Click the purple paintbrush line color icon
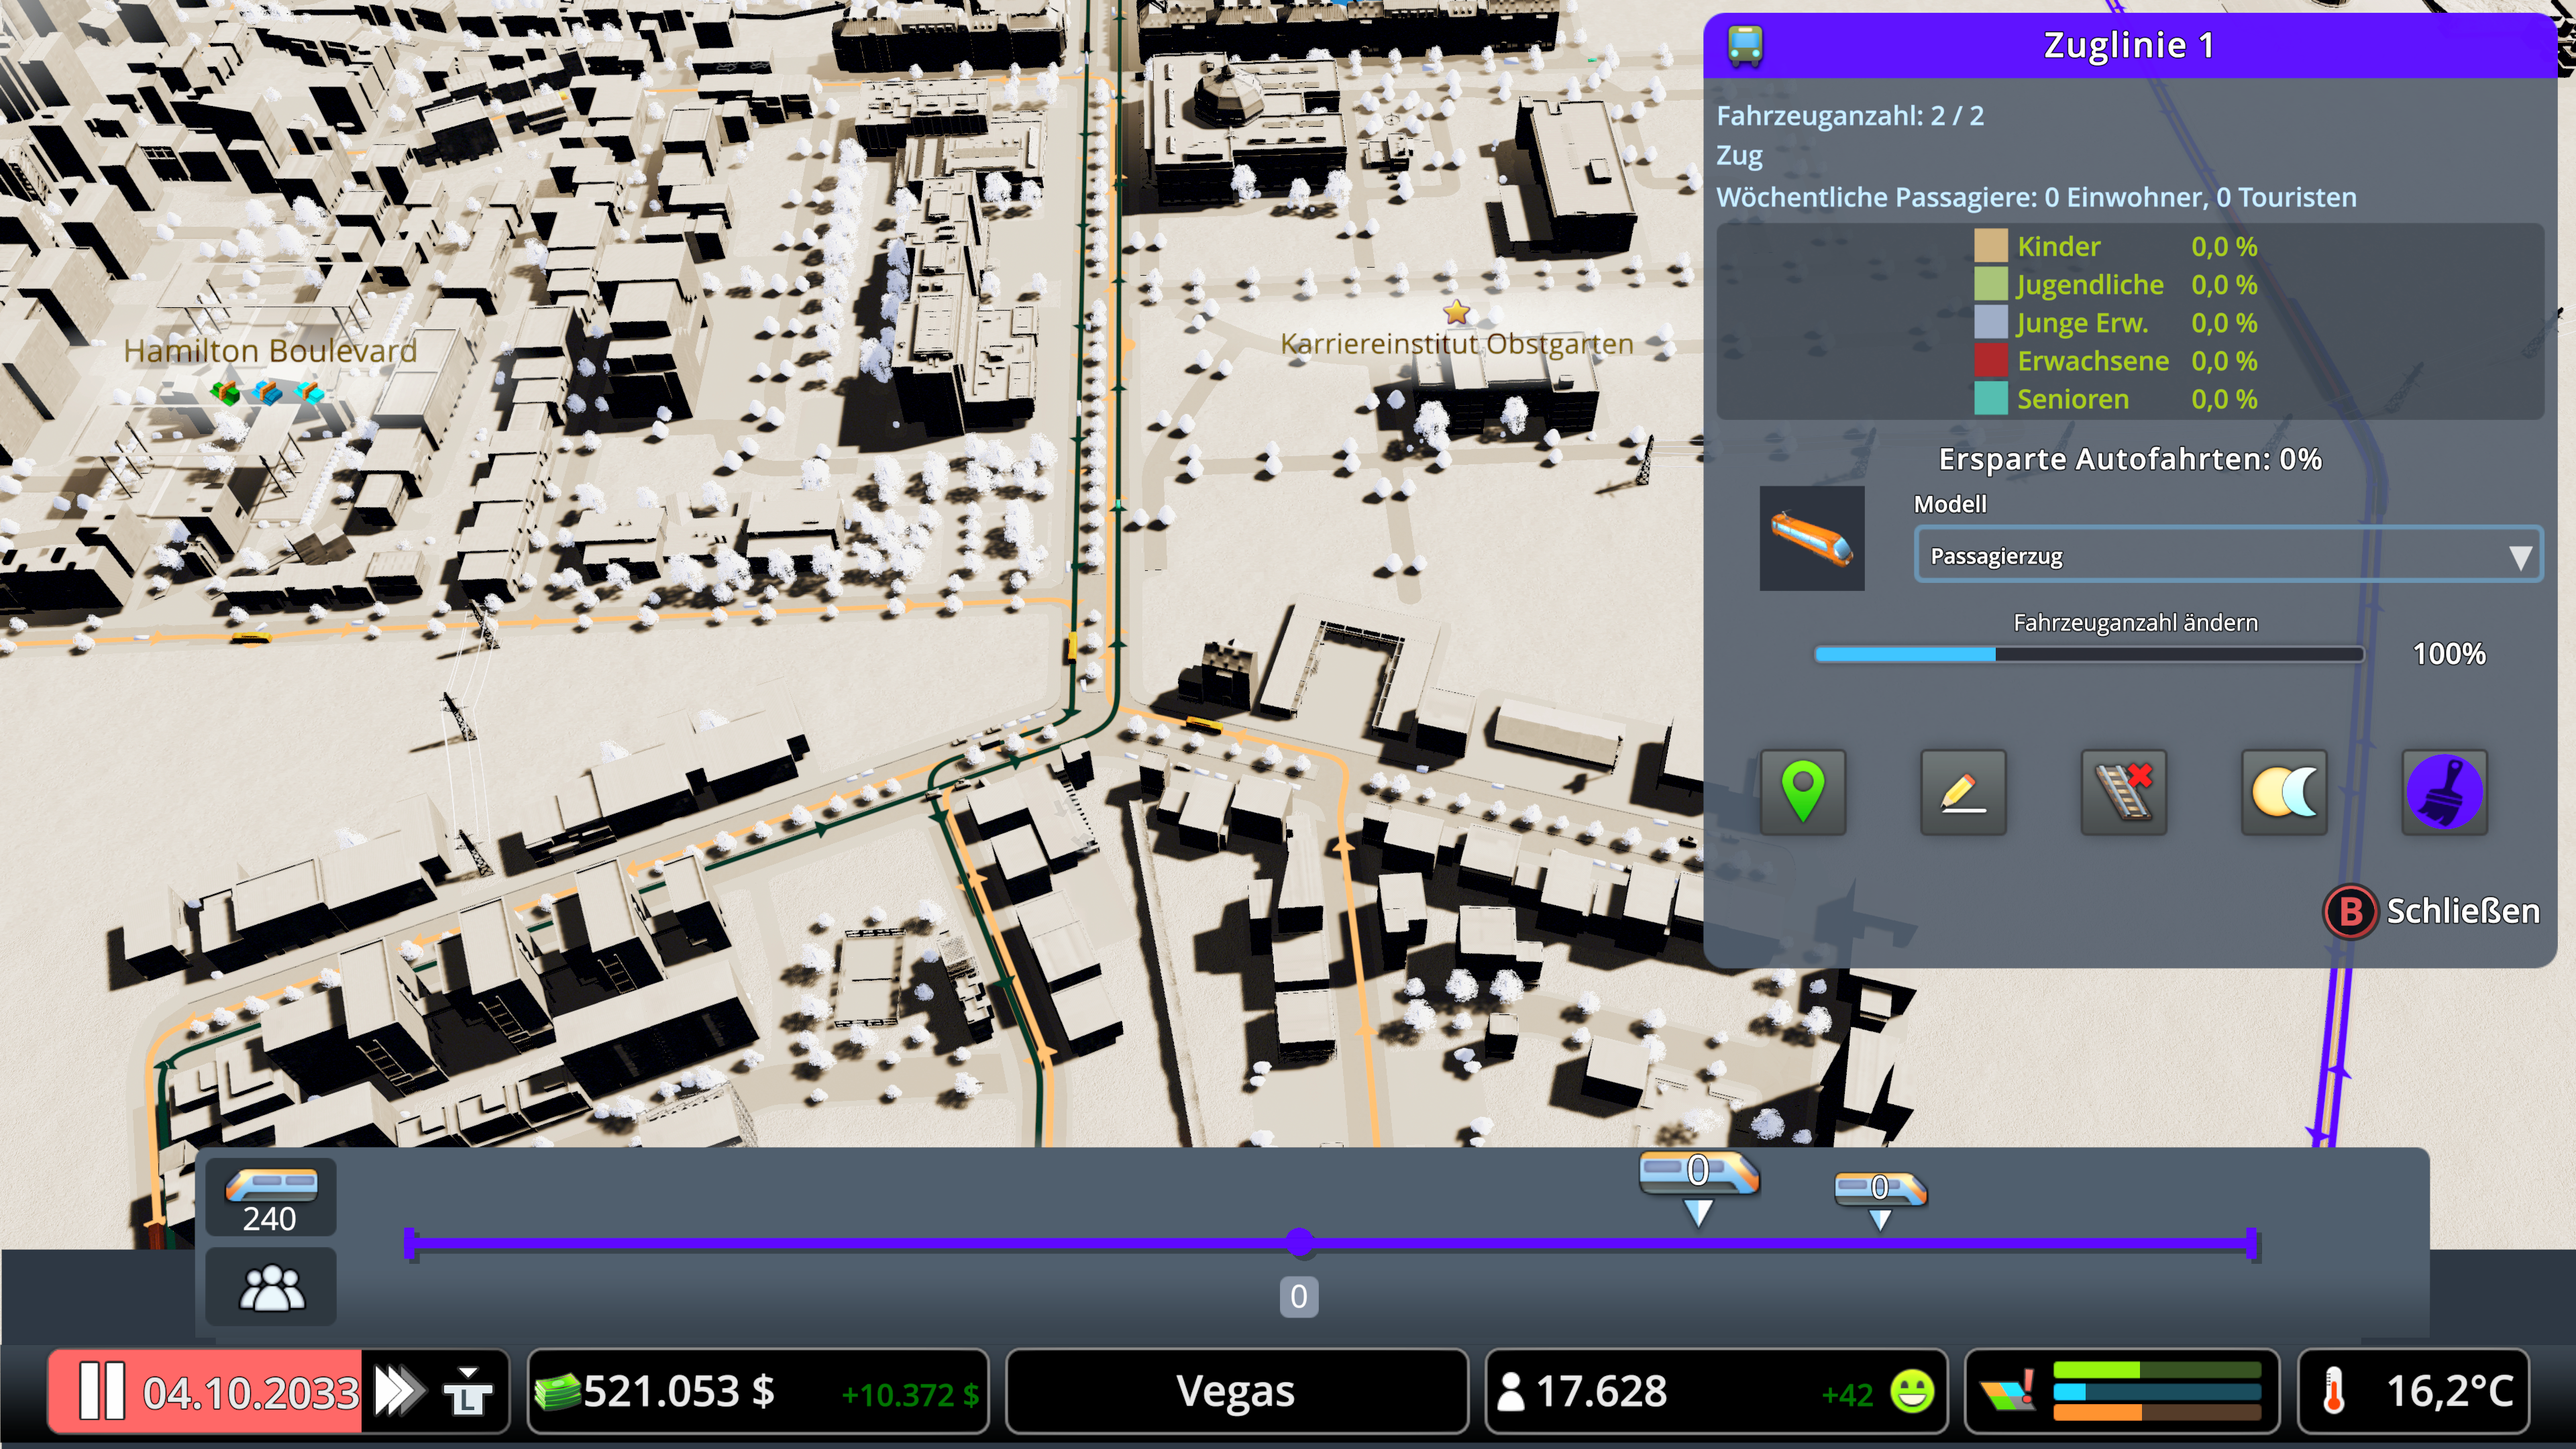The height and width of the screenshot is (1449, 2576). (x=2444, y=791)
